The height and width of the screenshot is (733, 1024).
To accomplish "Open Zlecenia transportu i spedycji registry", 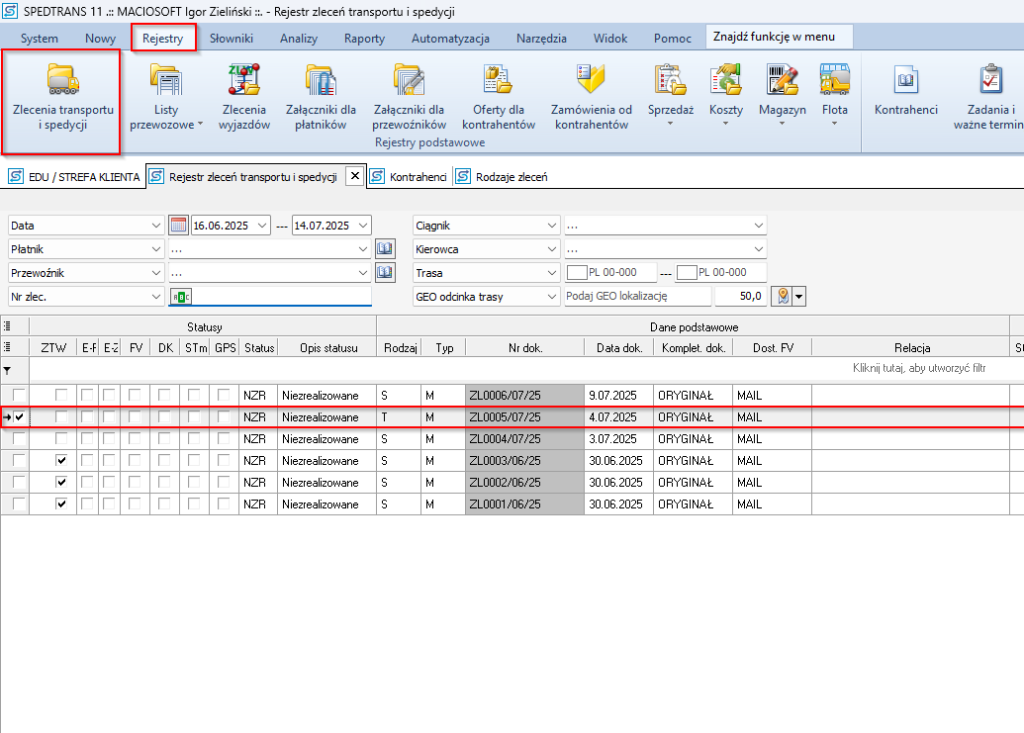I will tap(61, 100).
